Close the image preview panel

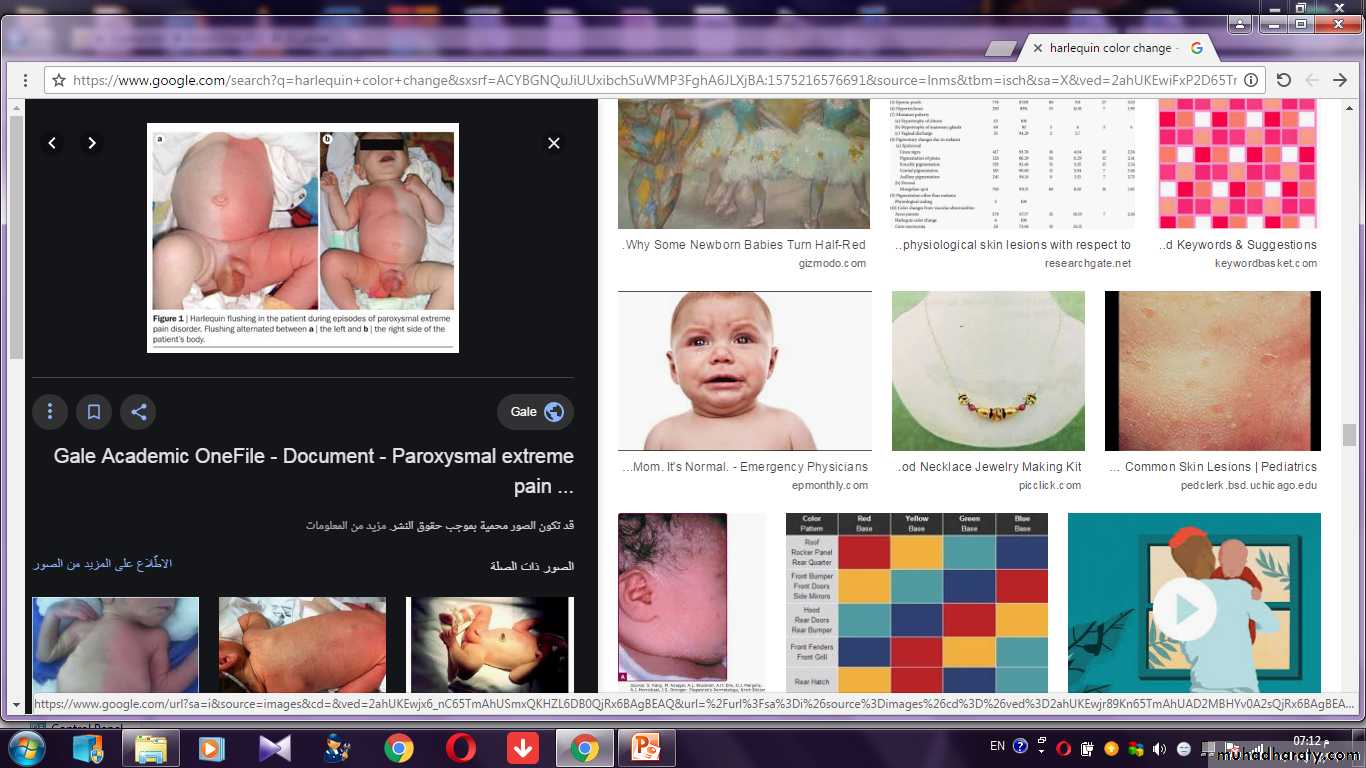pos(553,143)
